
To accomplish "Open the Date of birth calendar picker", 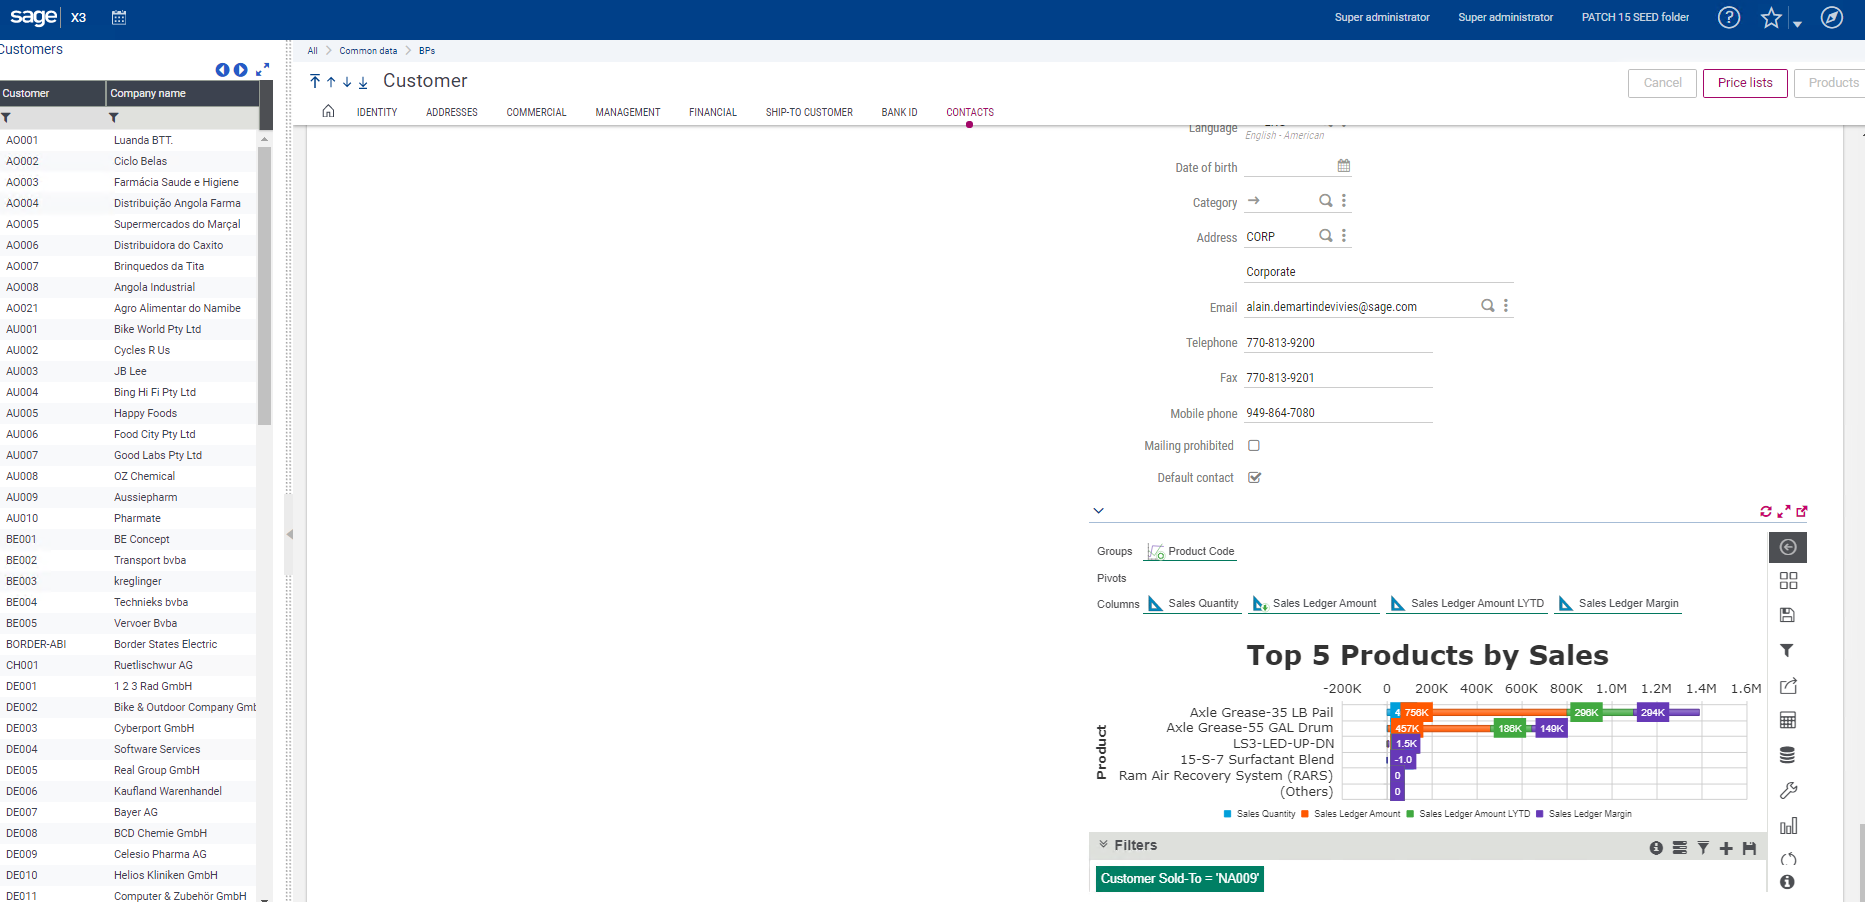I will [x=1343, y=166].
